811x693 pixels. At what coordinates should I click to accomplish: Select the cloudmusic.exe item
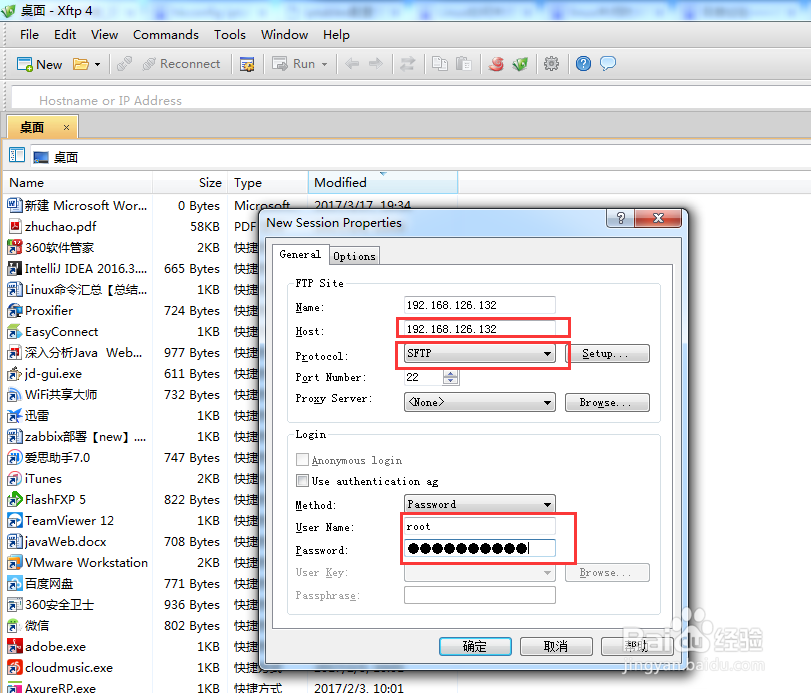pyautogui.click(x=69, y=668)
